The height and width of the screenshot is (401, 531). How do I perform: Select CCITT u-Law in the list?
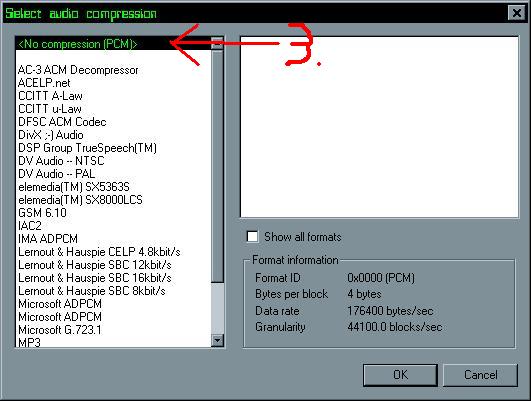point(50,109)
